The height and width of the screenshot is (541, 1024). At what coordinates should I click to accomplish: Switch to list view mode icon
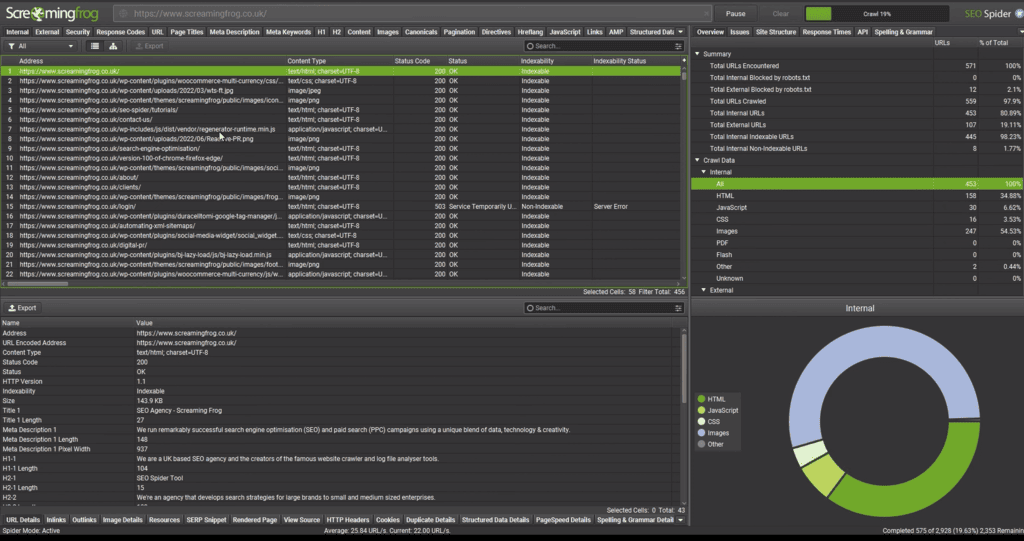point(95,46)
